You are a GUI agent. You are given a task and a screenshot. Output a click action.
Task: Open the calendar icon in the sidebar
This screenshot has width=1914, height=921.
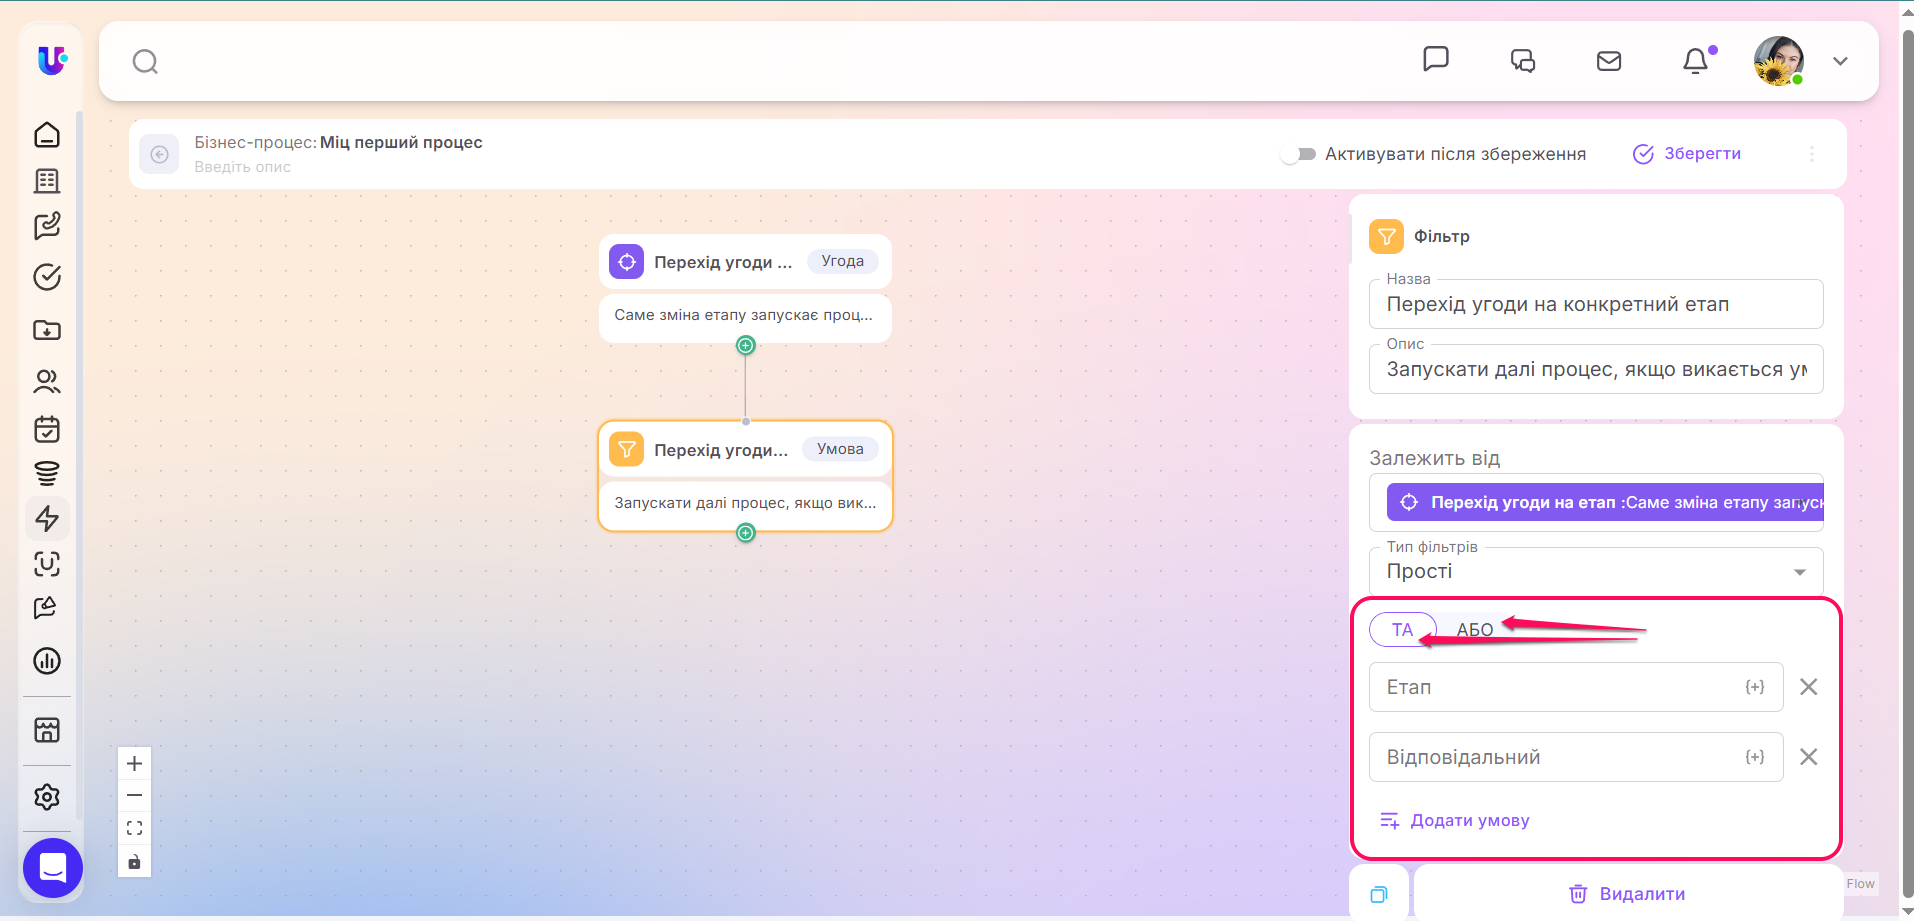click(x=47, y=429)
